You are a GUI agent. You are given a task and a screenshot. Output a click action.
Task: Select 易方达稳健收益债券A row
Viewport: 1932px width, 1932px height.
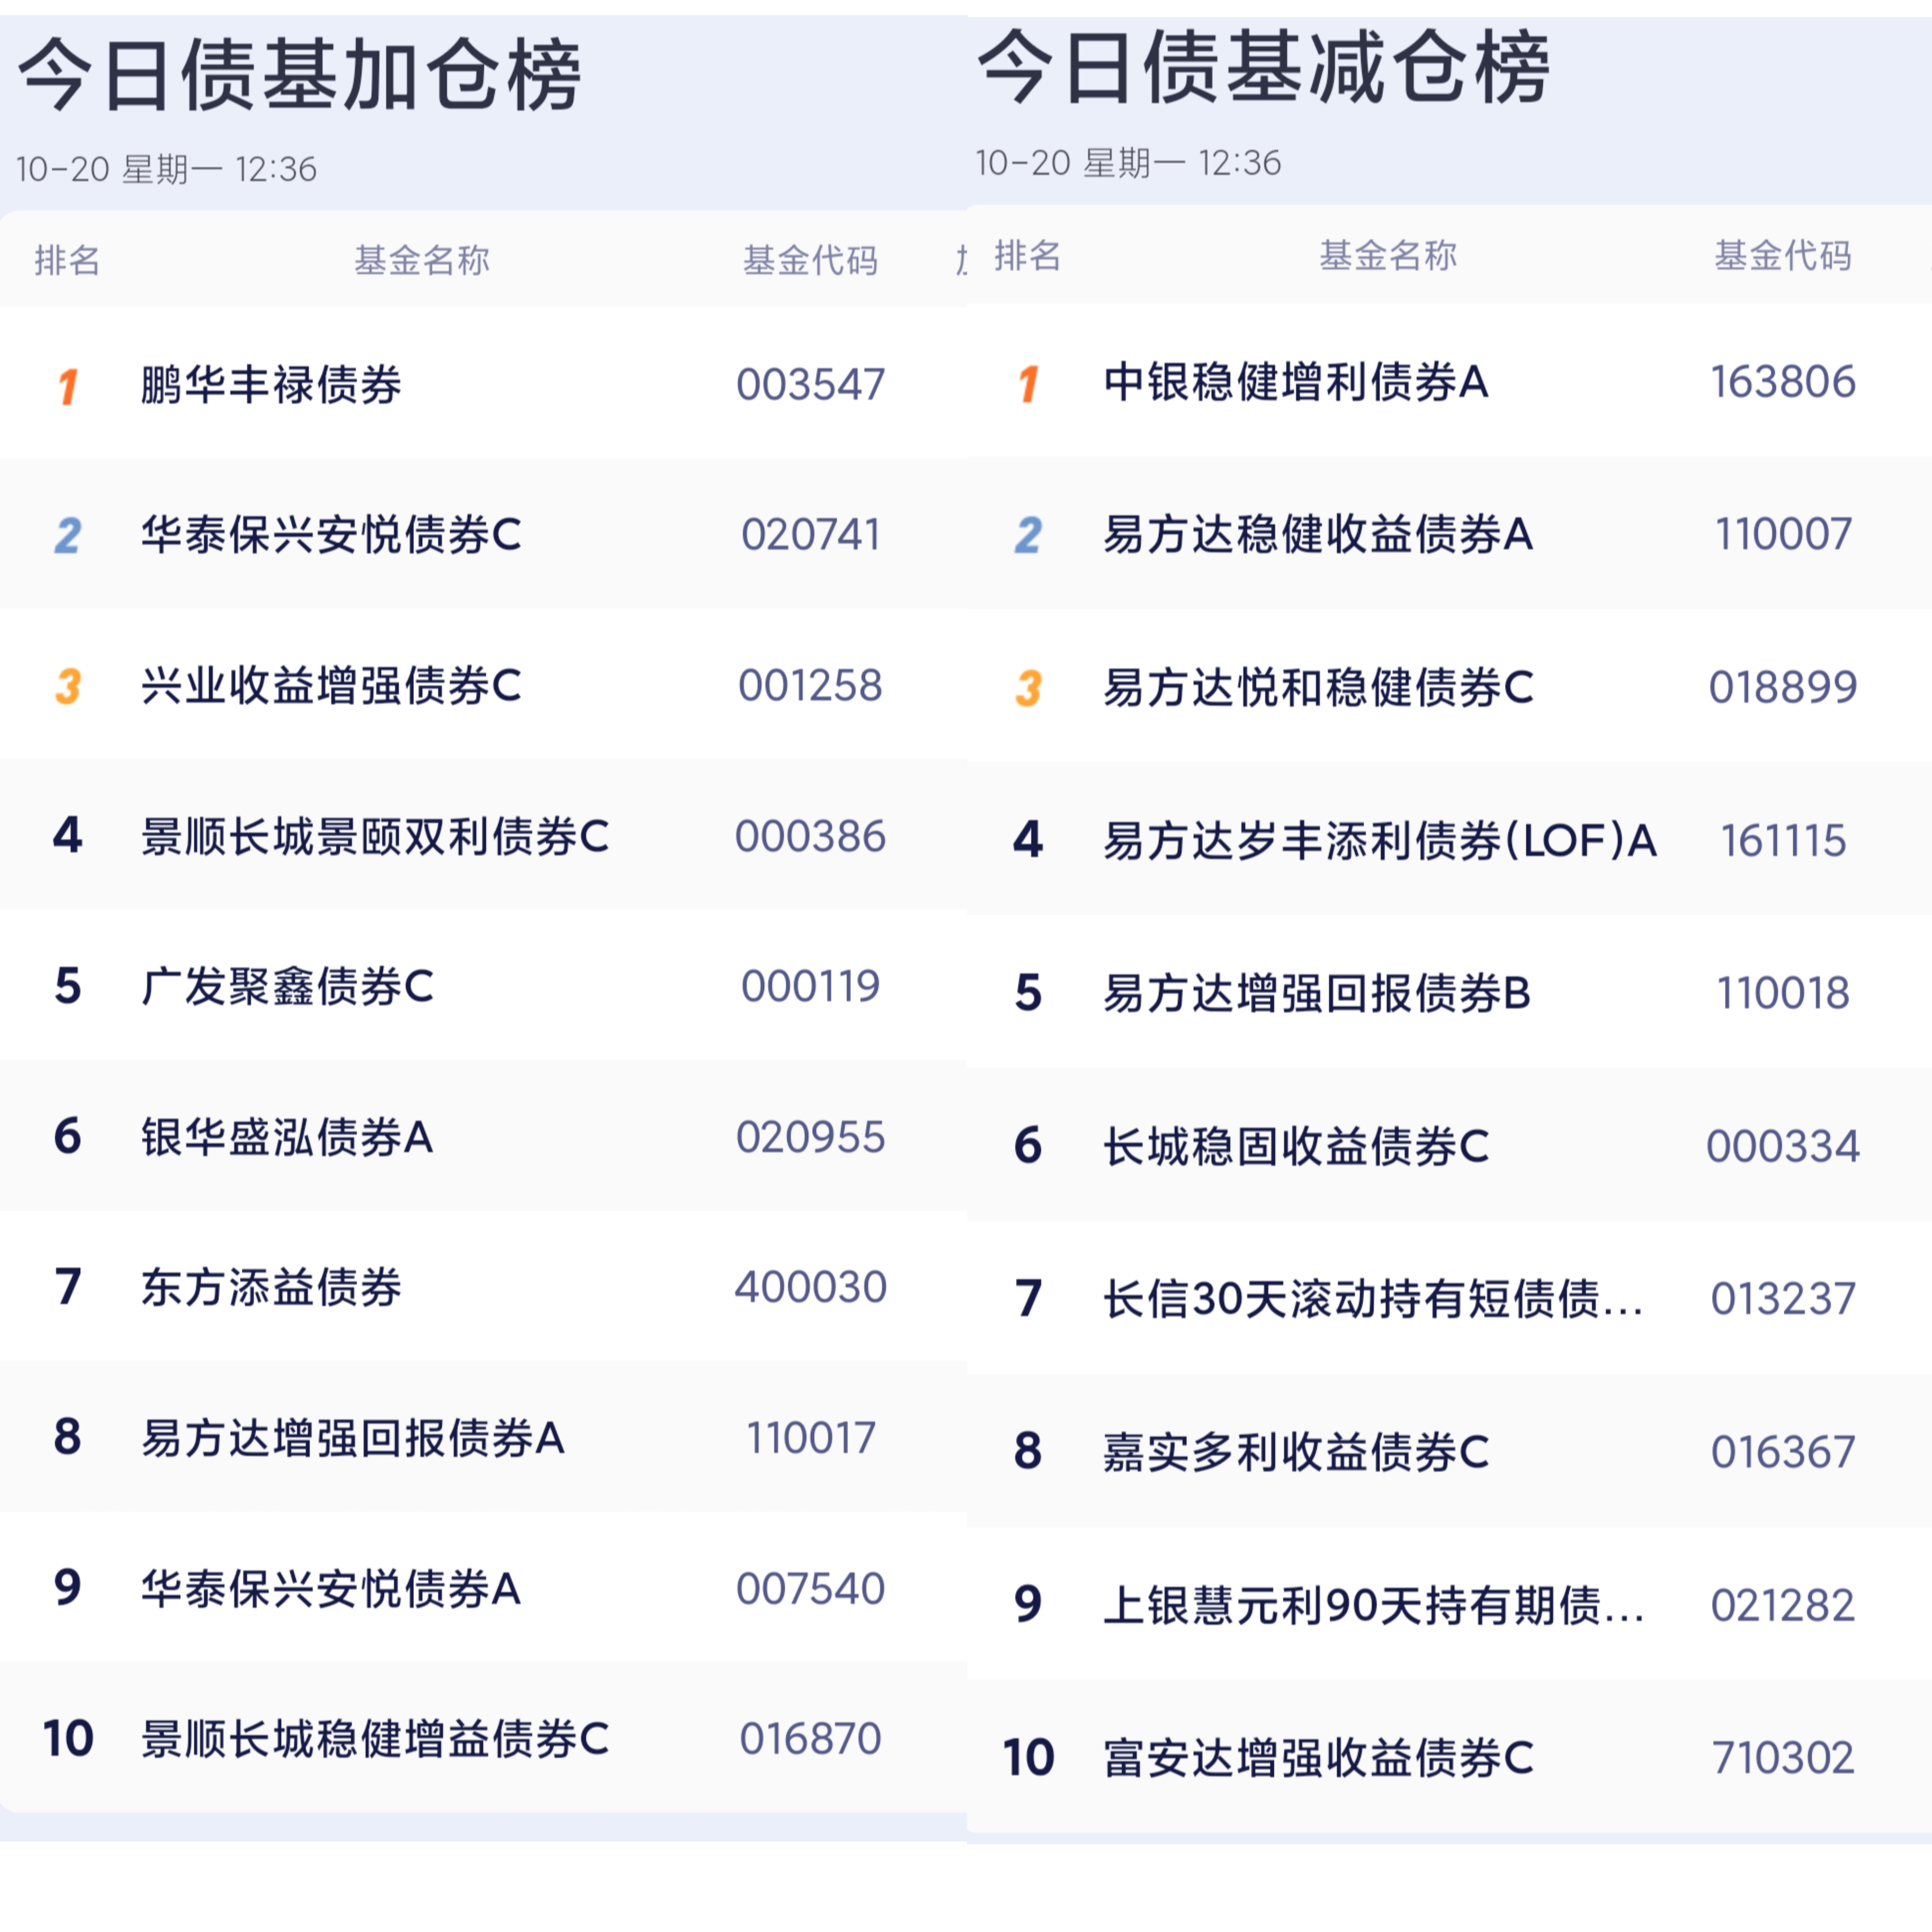pos(1318,535)
